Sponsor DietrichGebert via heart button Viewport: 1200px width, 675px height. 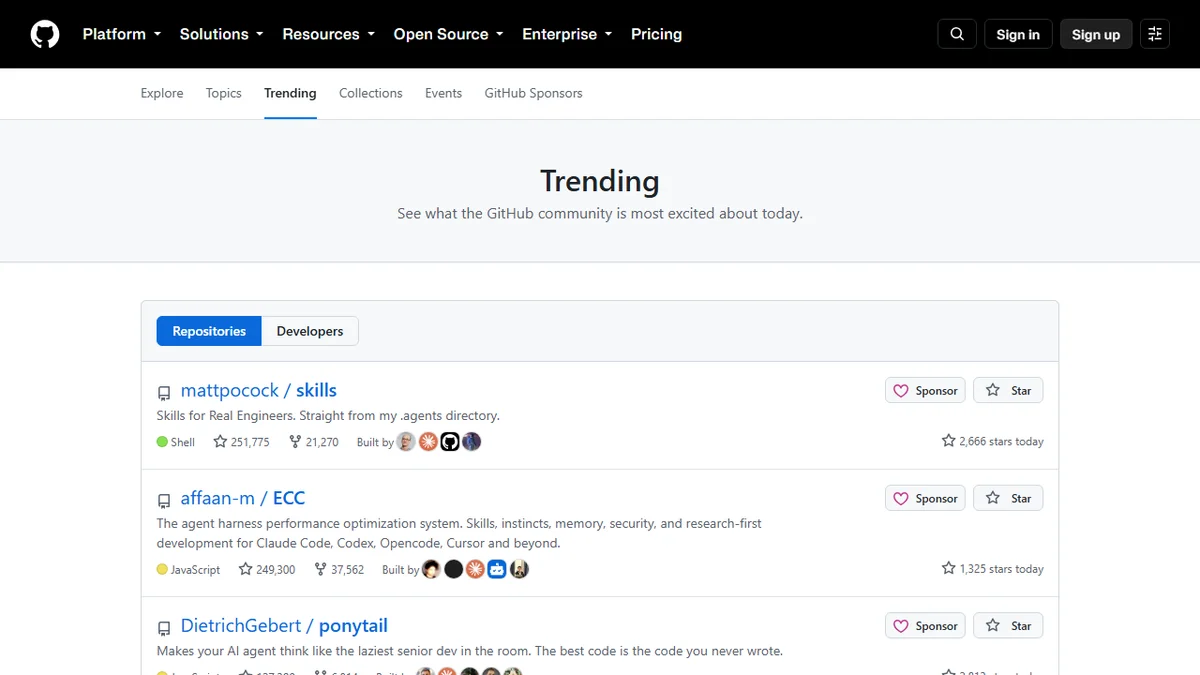(925, 626)
